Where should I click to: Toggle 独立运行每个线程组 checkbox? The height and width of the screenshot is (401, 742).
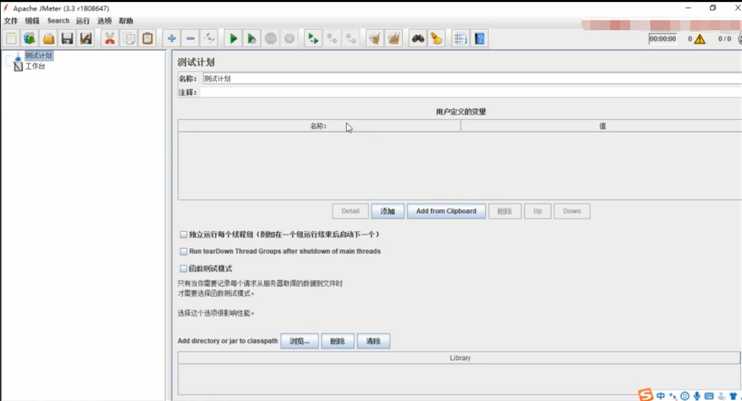[x=184, y=234]
